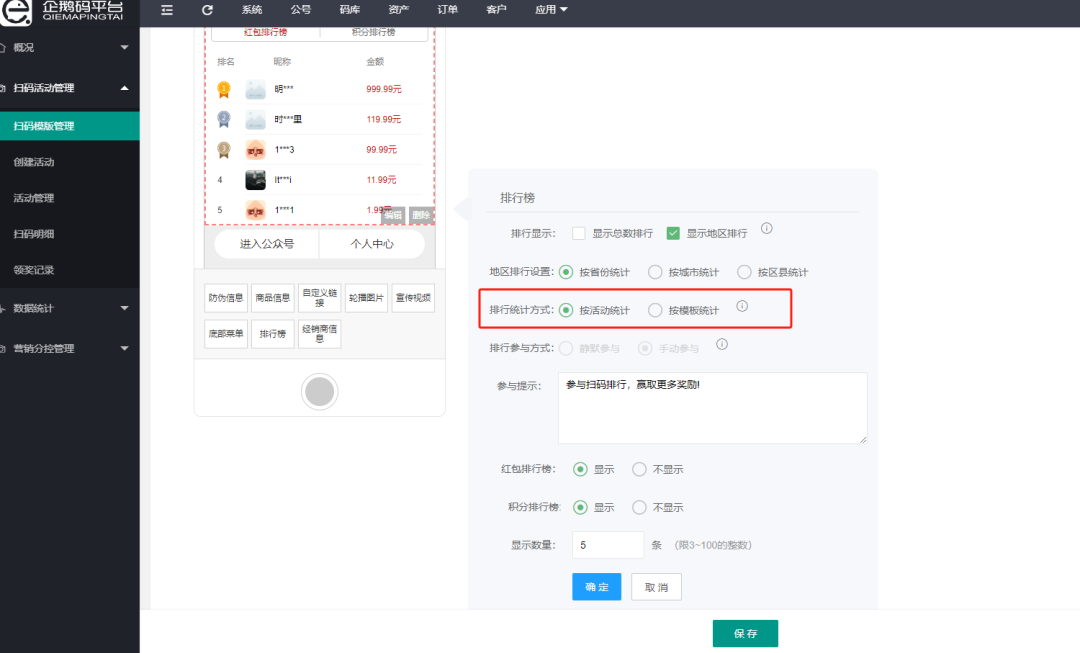
Task: Click the refresh icon in top bar
Action: pos(207,10)
